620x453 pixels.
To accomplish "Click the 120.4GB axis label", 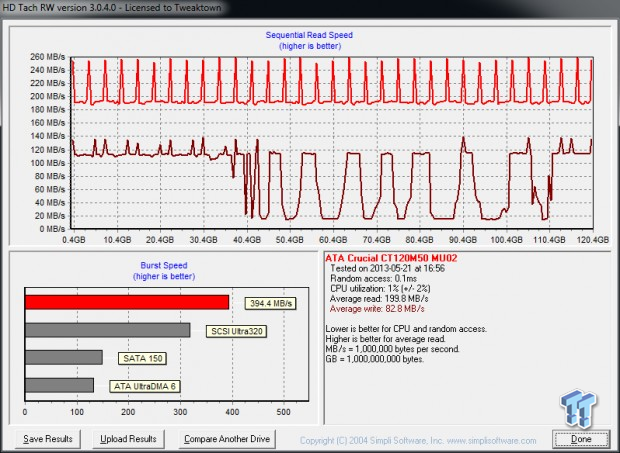I will coord(593,240).
